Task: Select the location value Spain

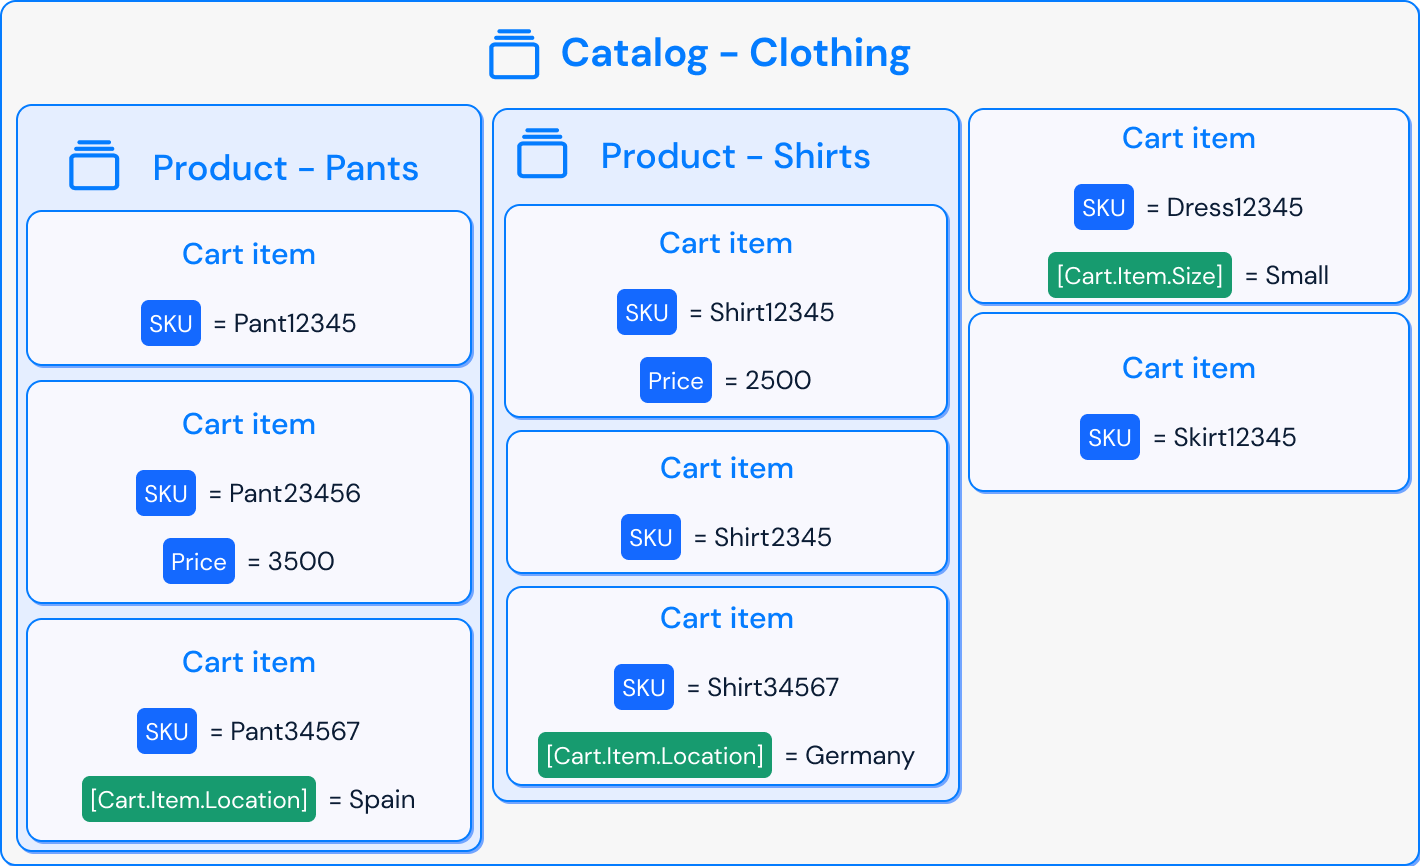Action: click(x=382, y=800)
